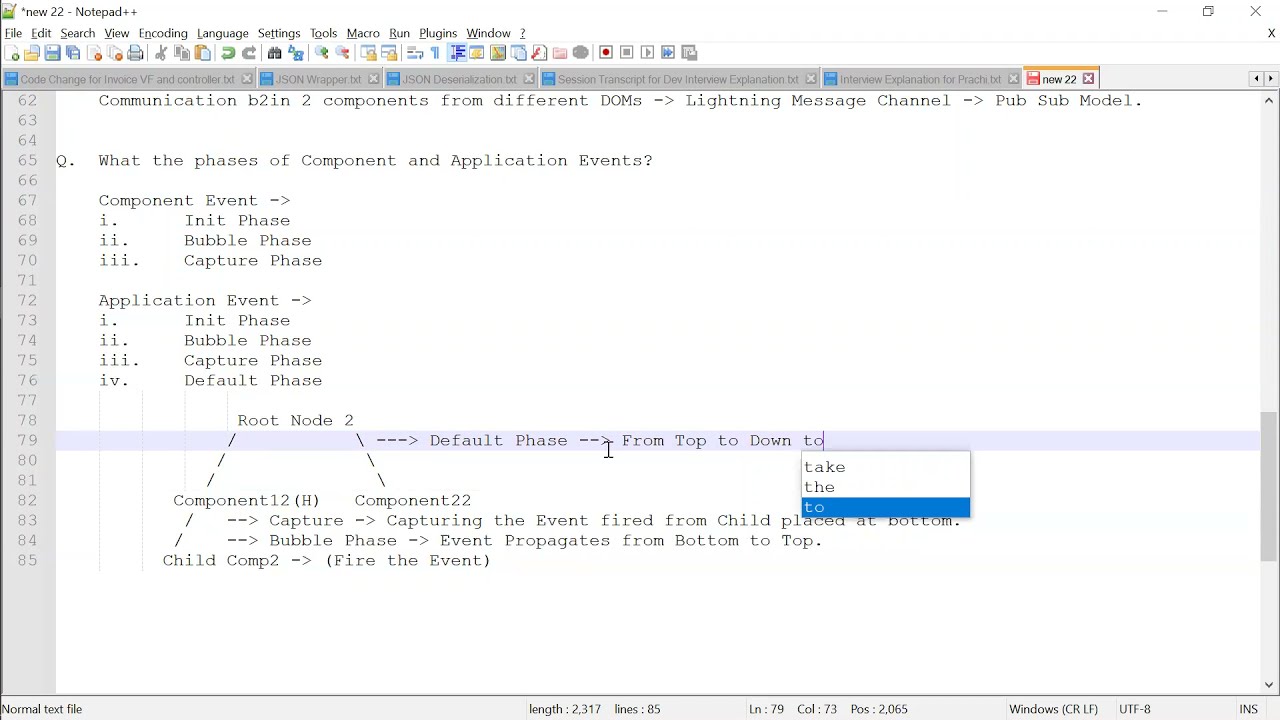Open the Settings menu

pos(279,33)
